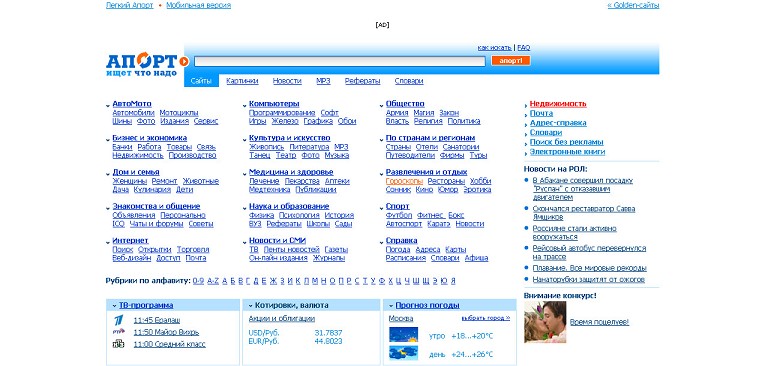The image size is (765, 366).
Task: Expand the АвтоМото category arrow
Action: pos(108,105)
